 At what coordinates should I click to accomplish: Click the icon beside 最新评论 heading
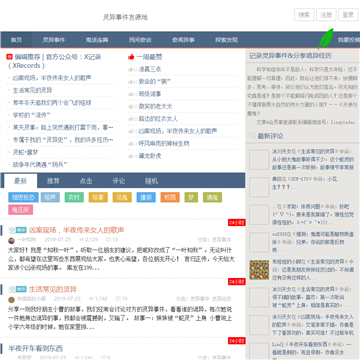(252, 136)
